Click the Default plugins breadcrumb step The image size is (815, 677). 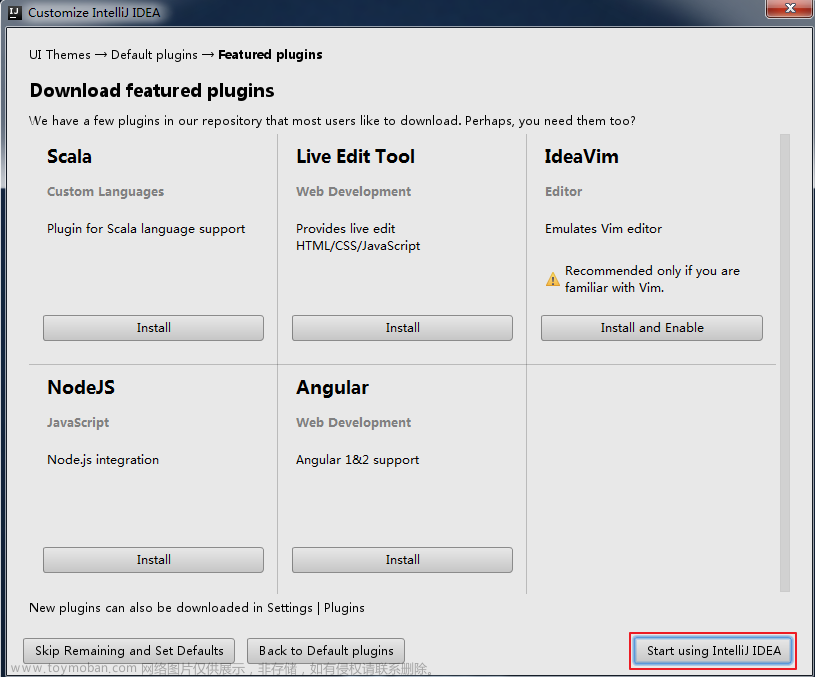(x=154, y=55)
